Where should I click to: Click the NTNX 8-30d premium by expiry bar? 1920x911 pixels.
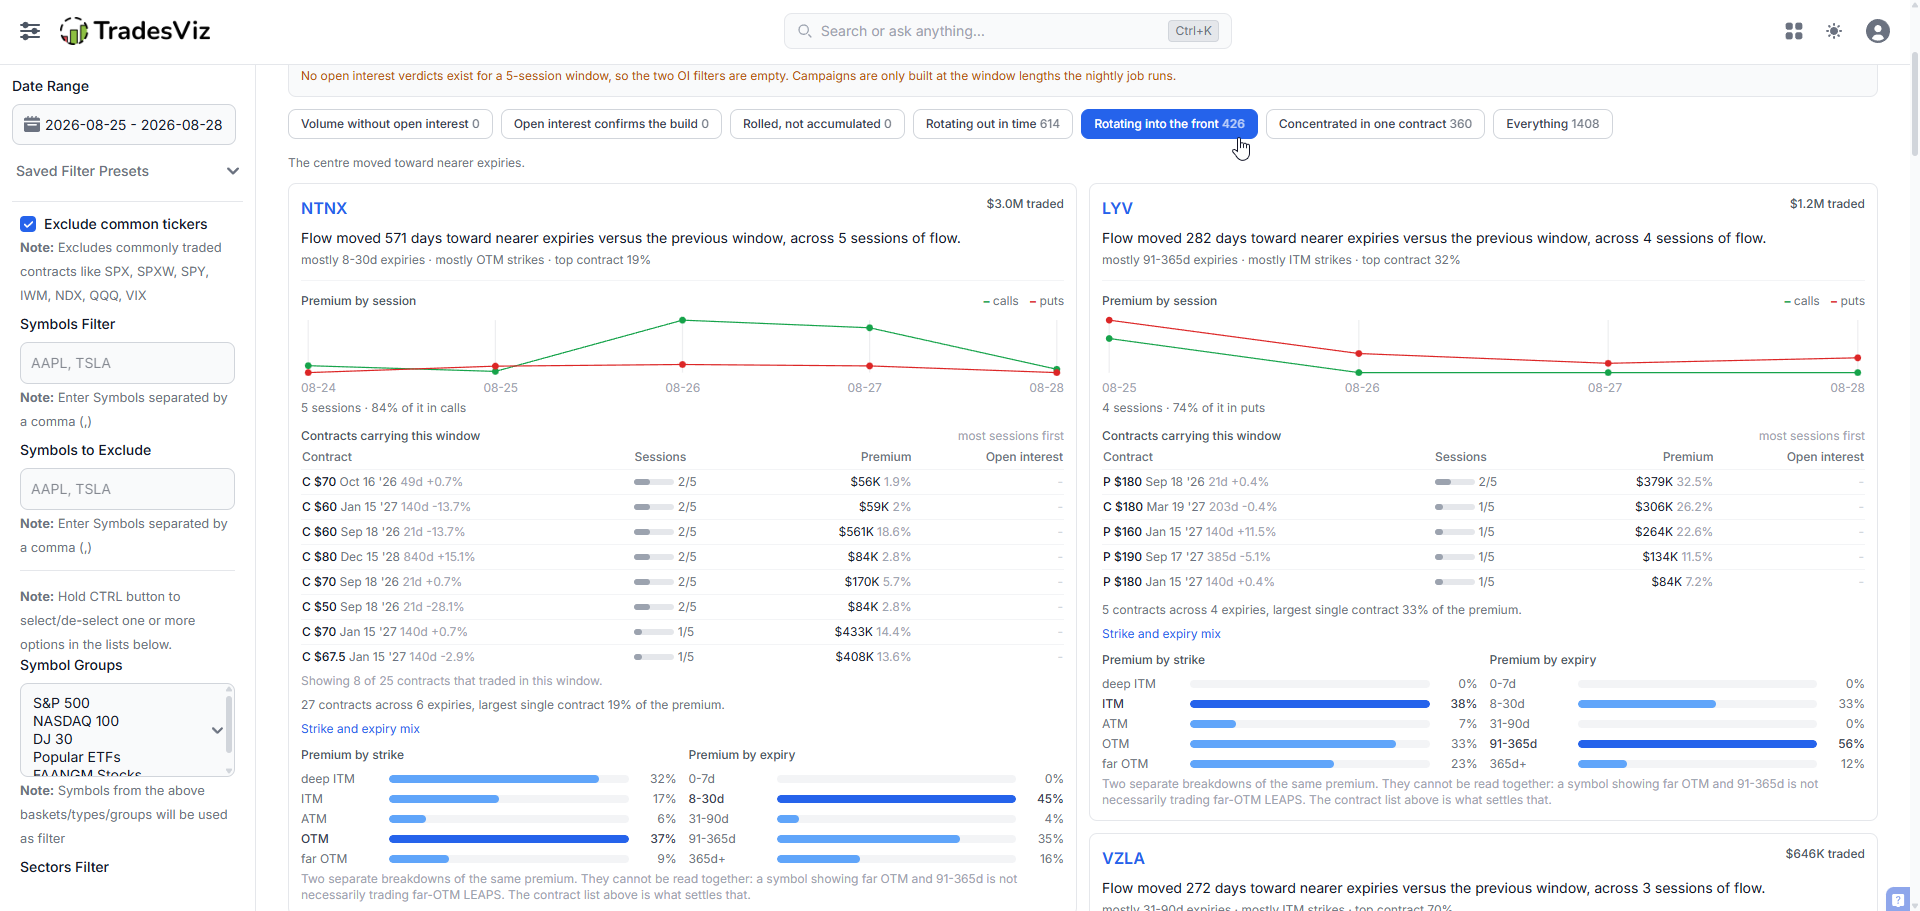tap(896, 799)
